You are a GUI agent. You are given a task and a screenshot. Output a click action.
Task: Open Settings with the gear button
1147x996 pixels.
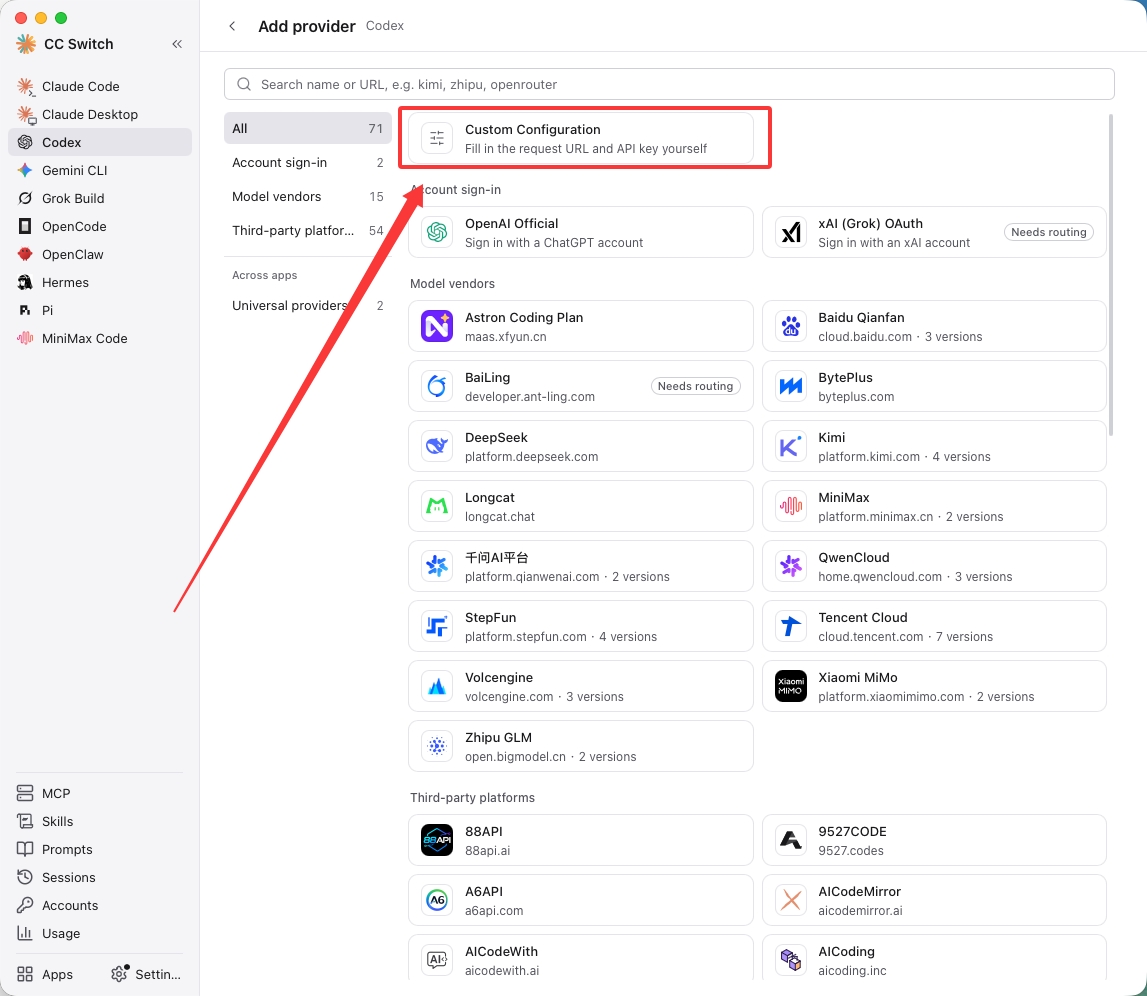[x=146, y=974]
